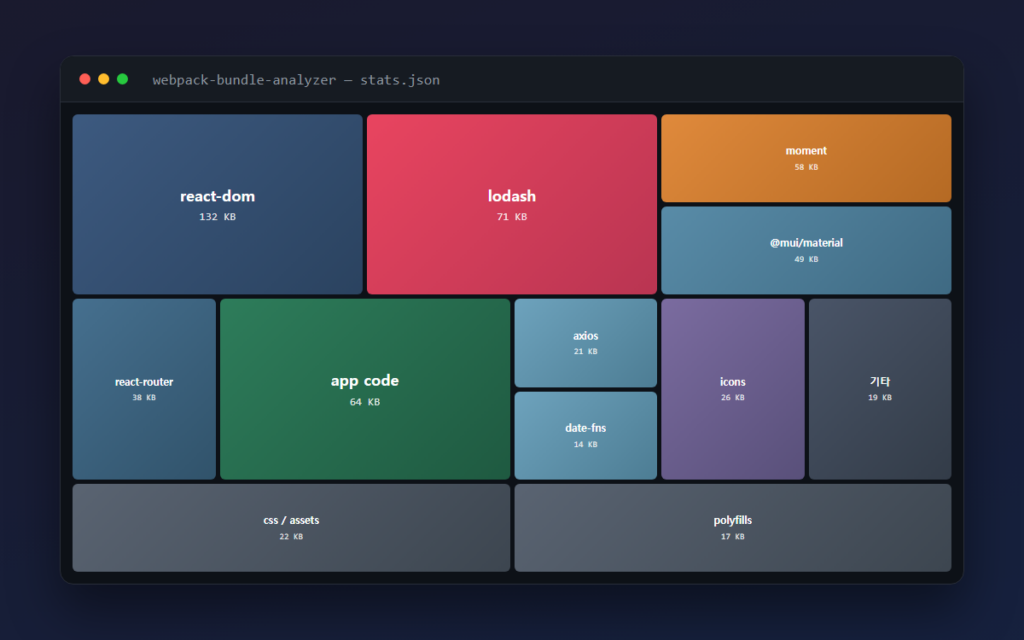The image size is (1024, 640).
Task: Click the 19 KB size label
Action: tap(880, 398)
